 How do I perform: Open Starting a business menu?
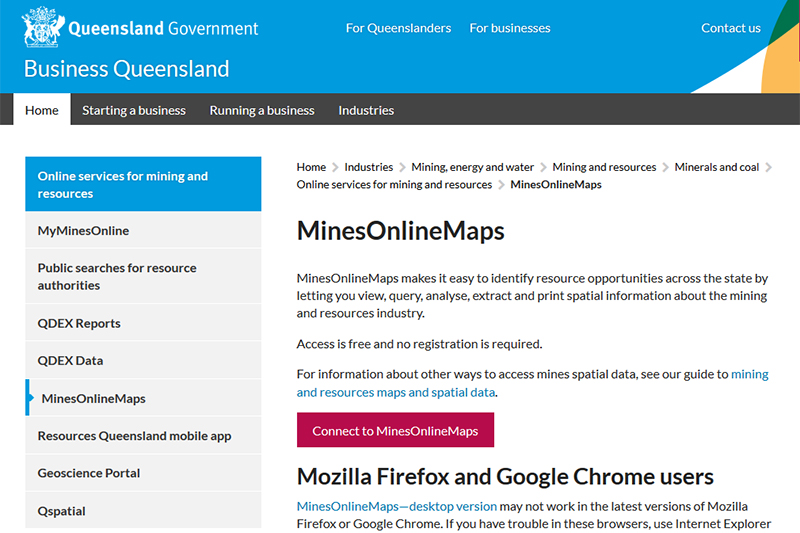(133, 110)
